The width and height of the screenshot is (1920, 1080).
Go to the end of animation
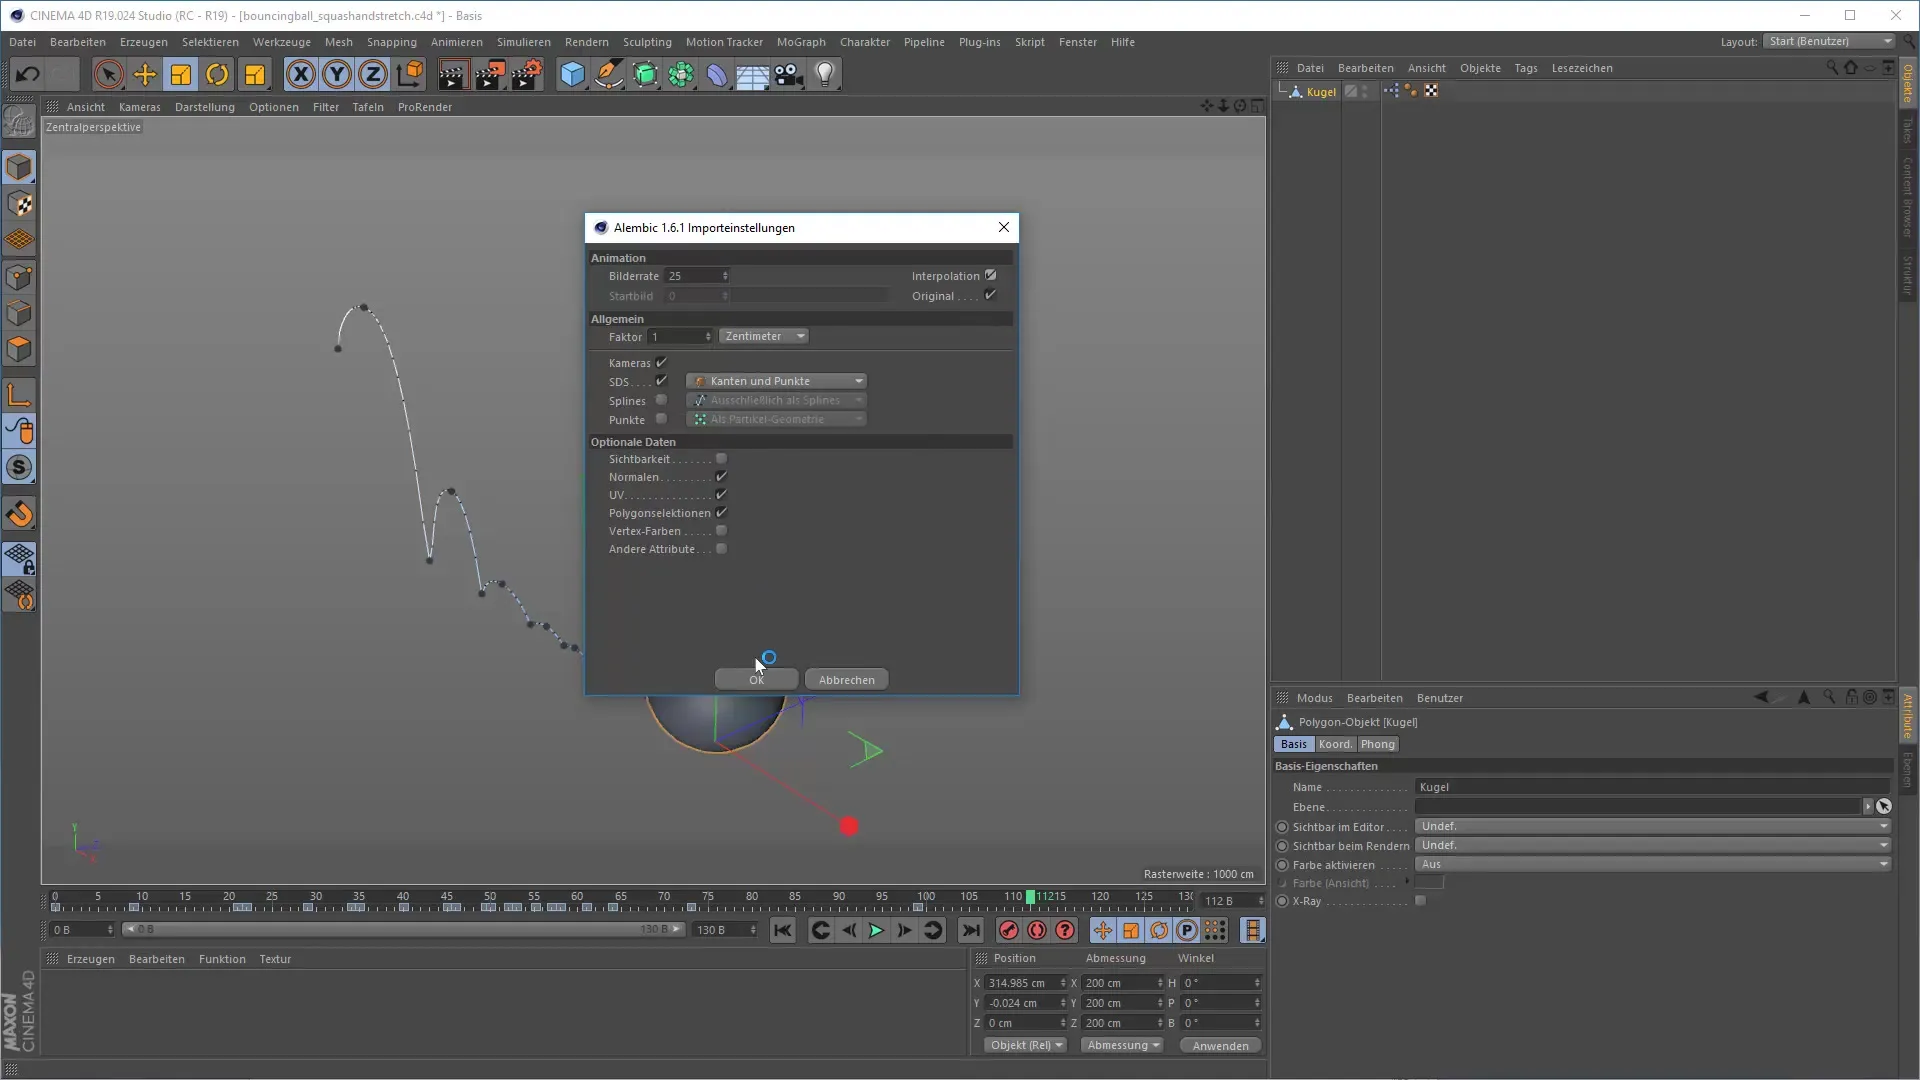(x=971, y=931)
